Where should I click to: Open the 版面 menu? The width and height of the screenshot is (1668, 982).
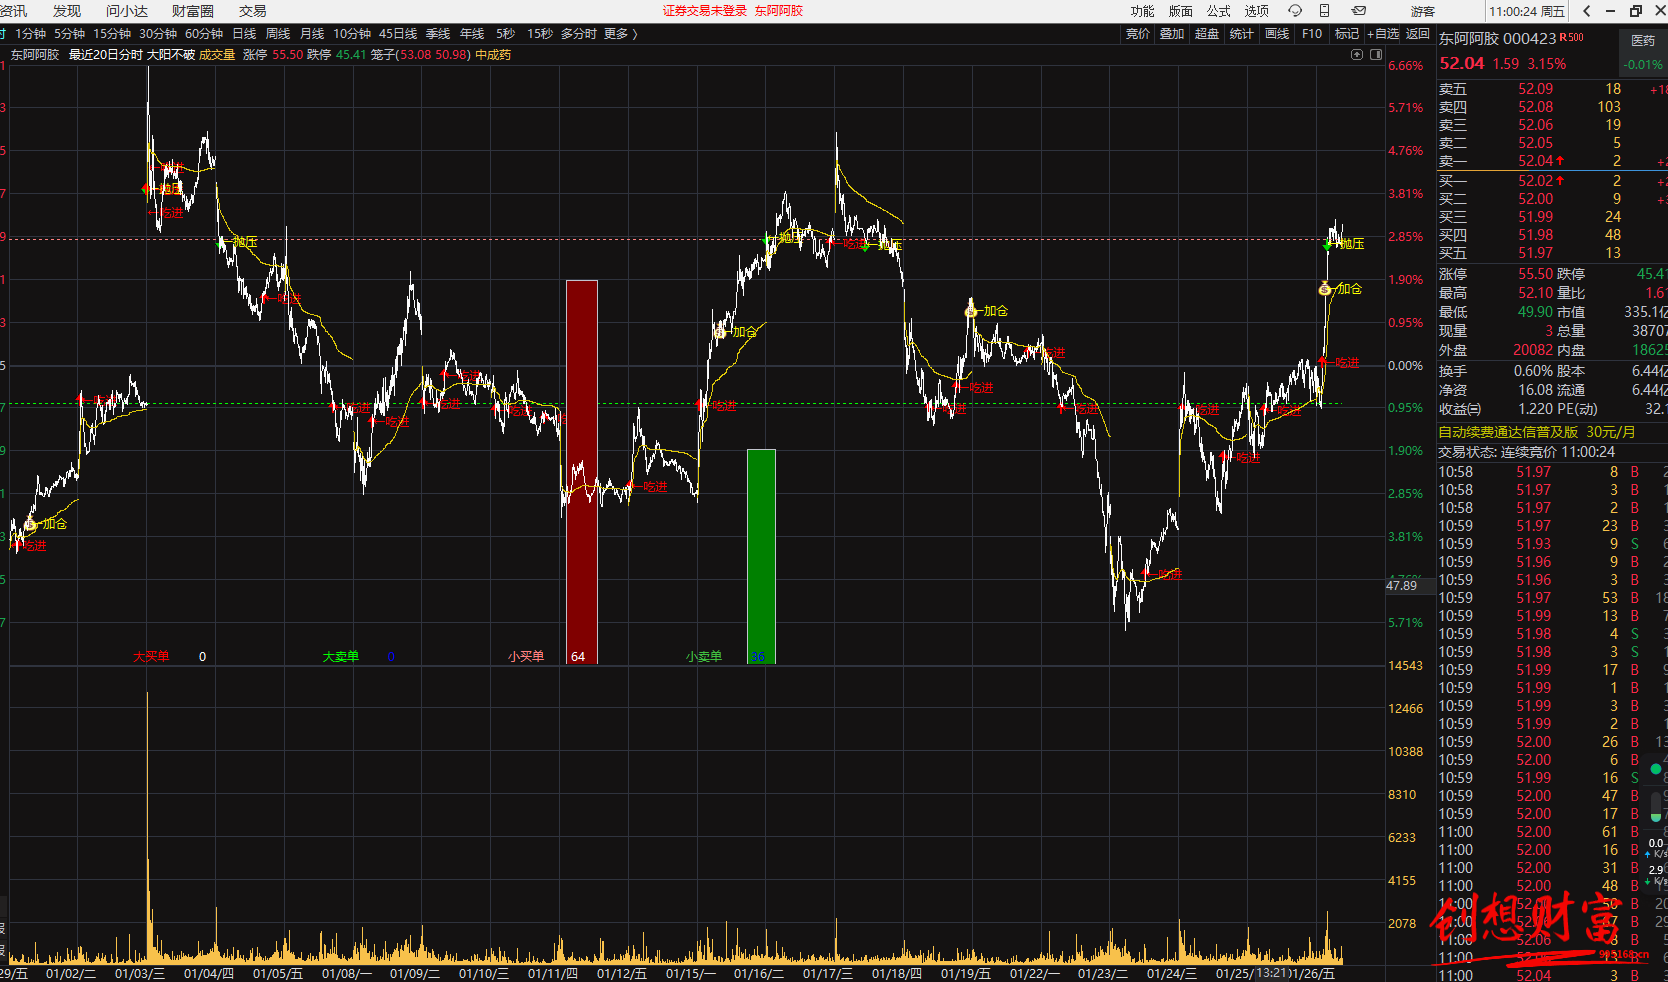click(x=1181, y=11)
